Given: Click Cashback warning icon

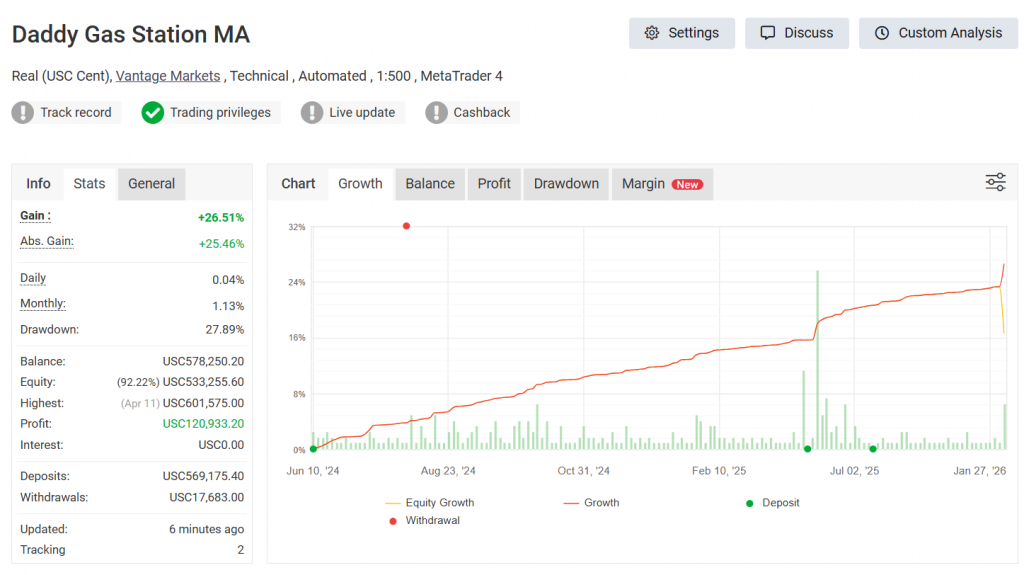Looking at the screenshot, I should point(436,113).
